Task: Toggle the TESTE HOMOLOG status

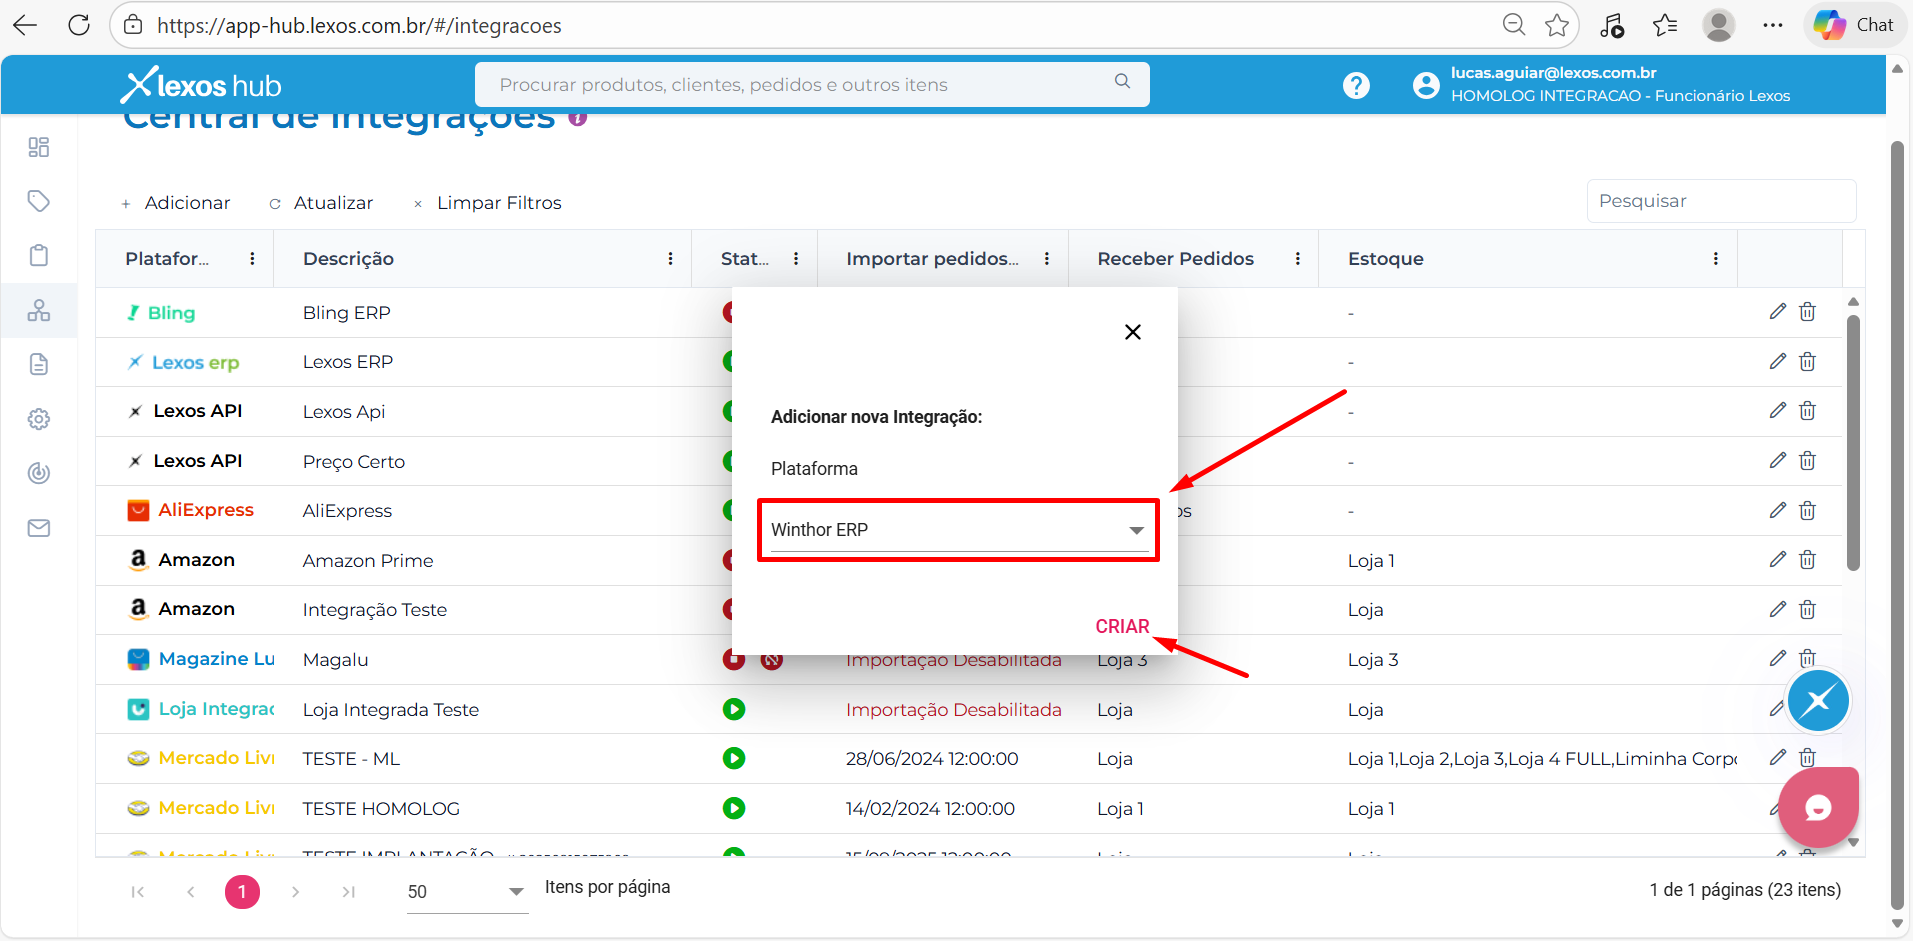Action: [x=734, y=808]
